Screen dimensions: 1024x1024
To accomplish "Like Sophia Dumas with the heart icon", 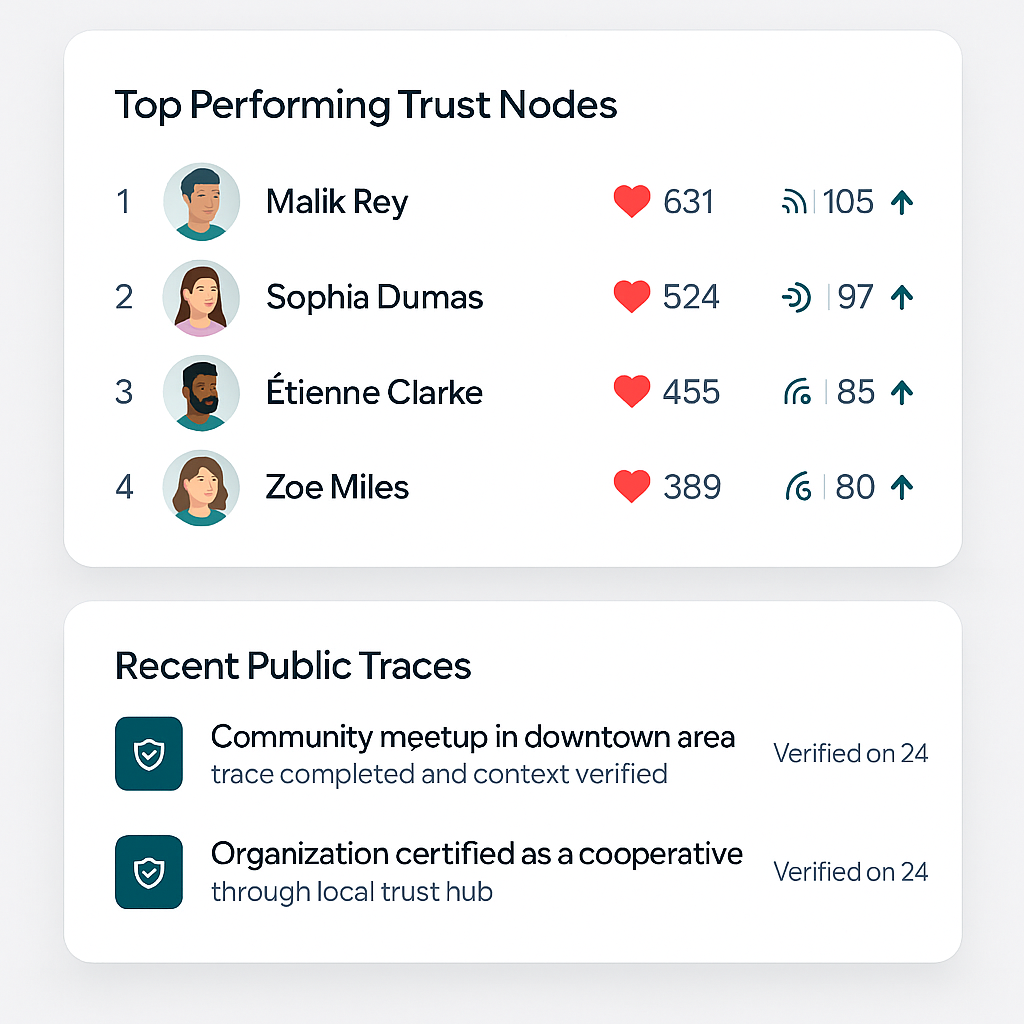I will tap(632, 296).
